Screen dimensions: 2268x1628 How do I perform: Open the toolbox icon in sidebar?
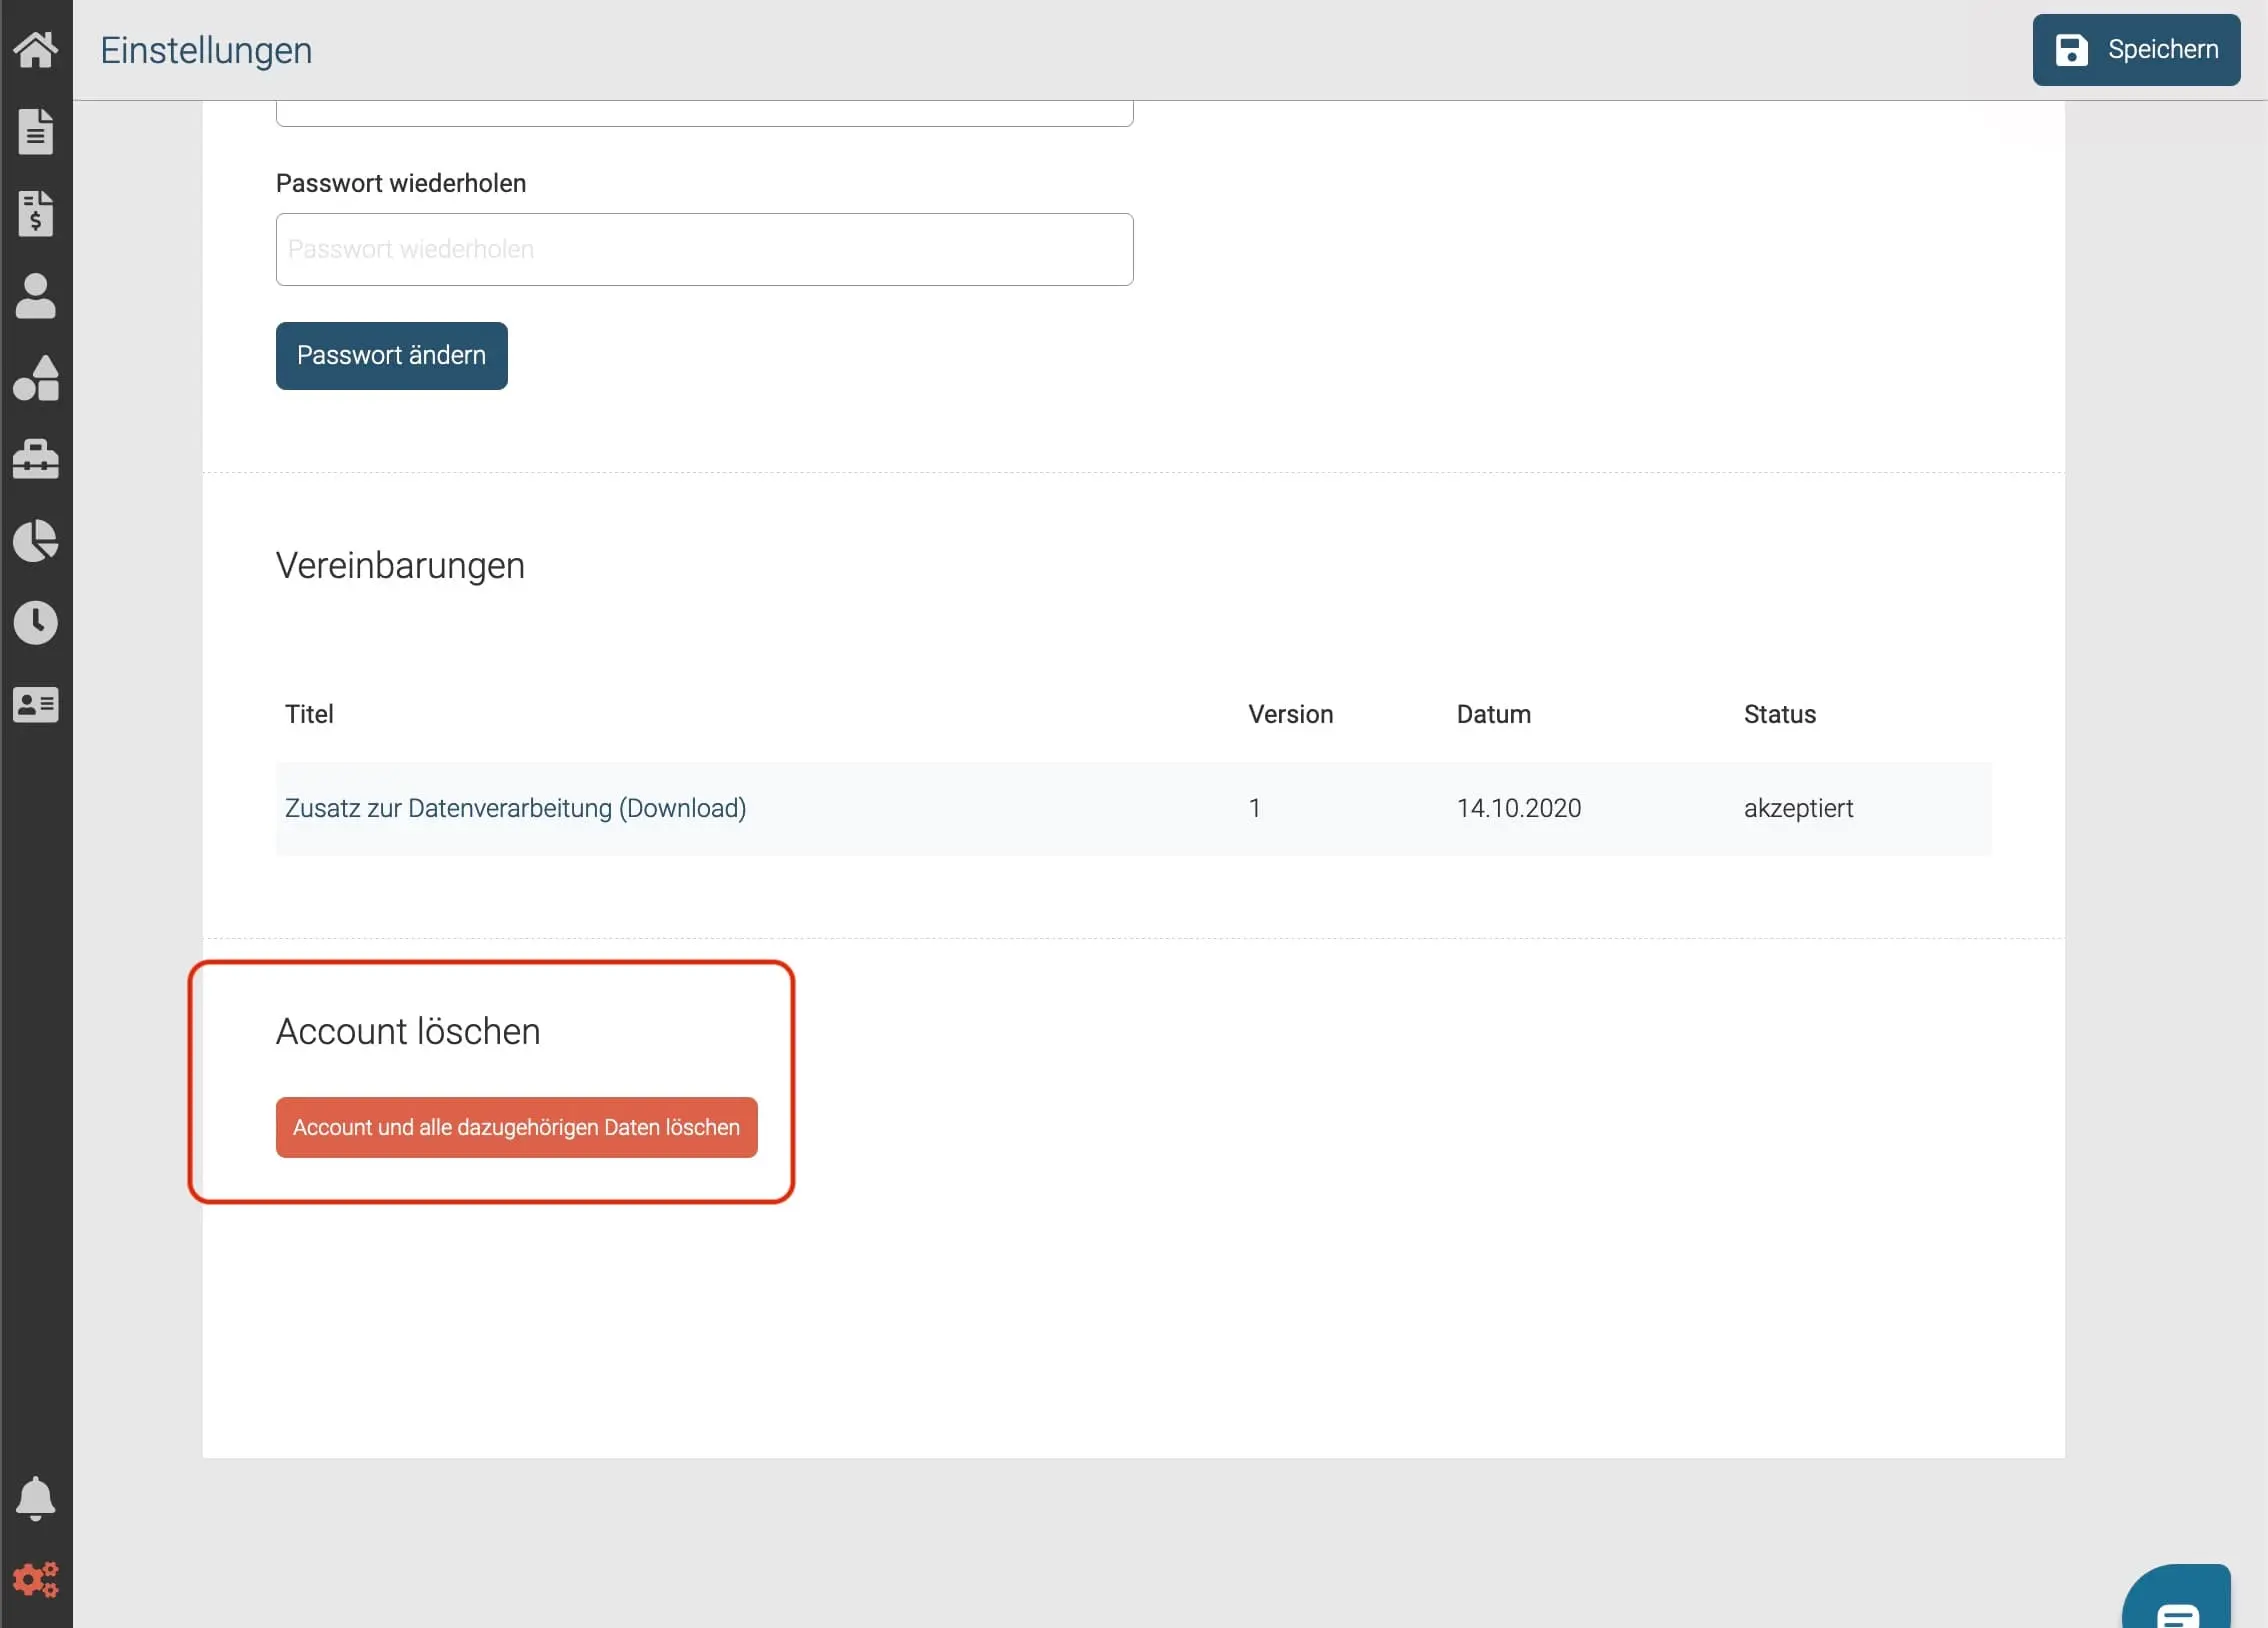pos(36,459)
